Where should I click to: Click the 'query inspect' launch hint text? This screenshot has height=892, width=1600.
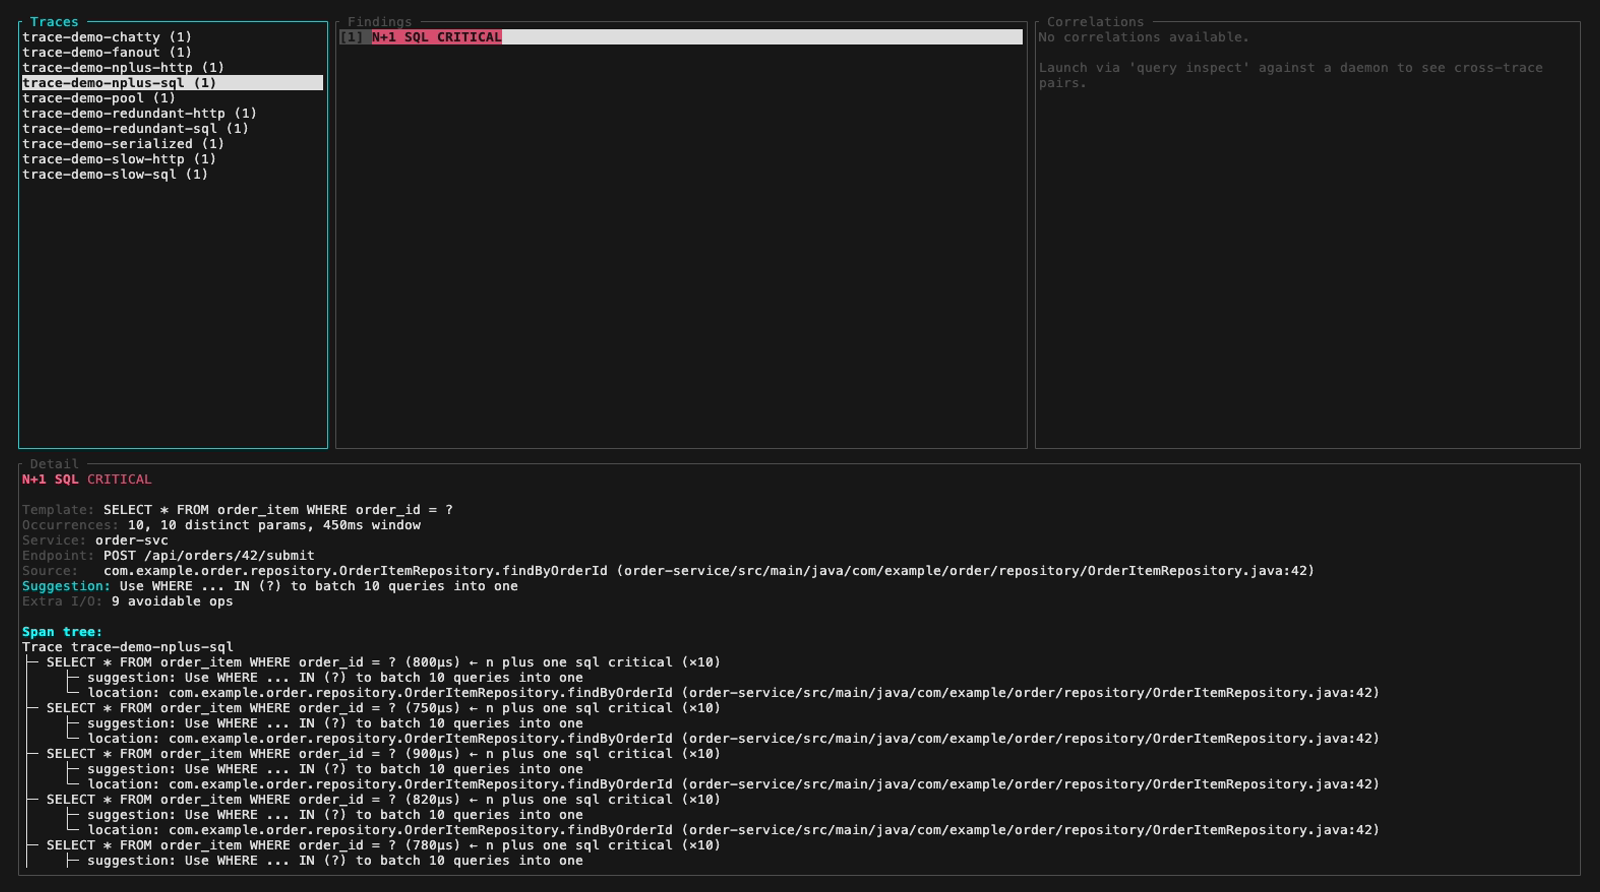(x=1290, y=75)
